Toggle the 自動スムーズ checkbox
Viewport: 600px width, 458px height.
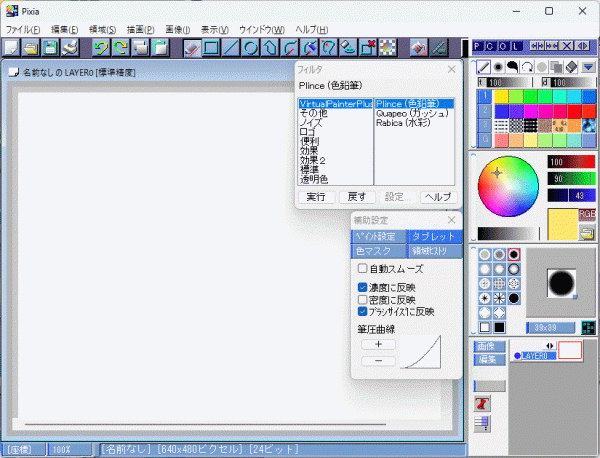click(x=362, y=269)
